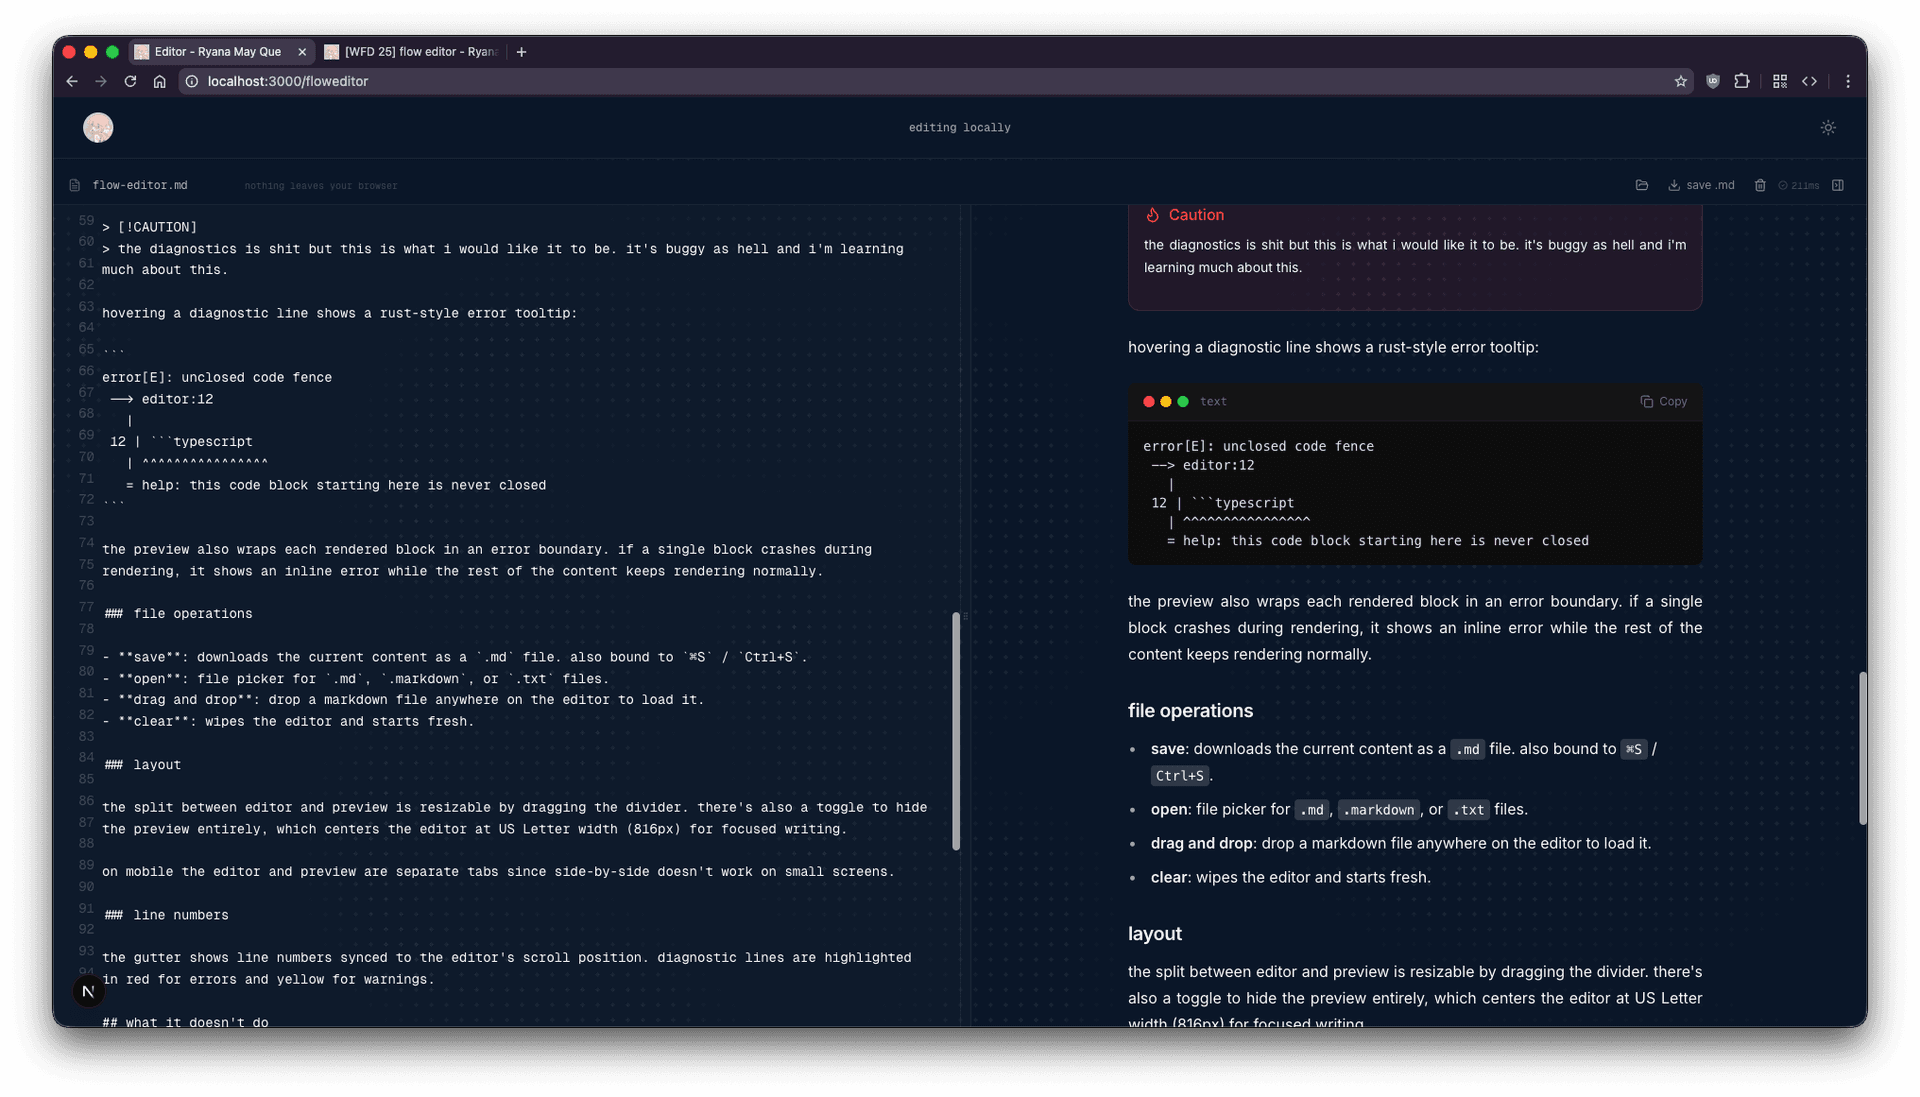This screenshot has width=1920, height=1097.
Task: Switch to the WFD 25 flow editor tab
Action: click(412, 51)
